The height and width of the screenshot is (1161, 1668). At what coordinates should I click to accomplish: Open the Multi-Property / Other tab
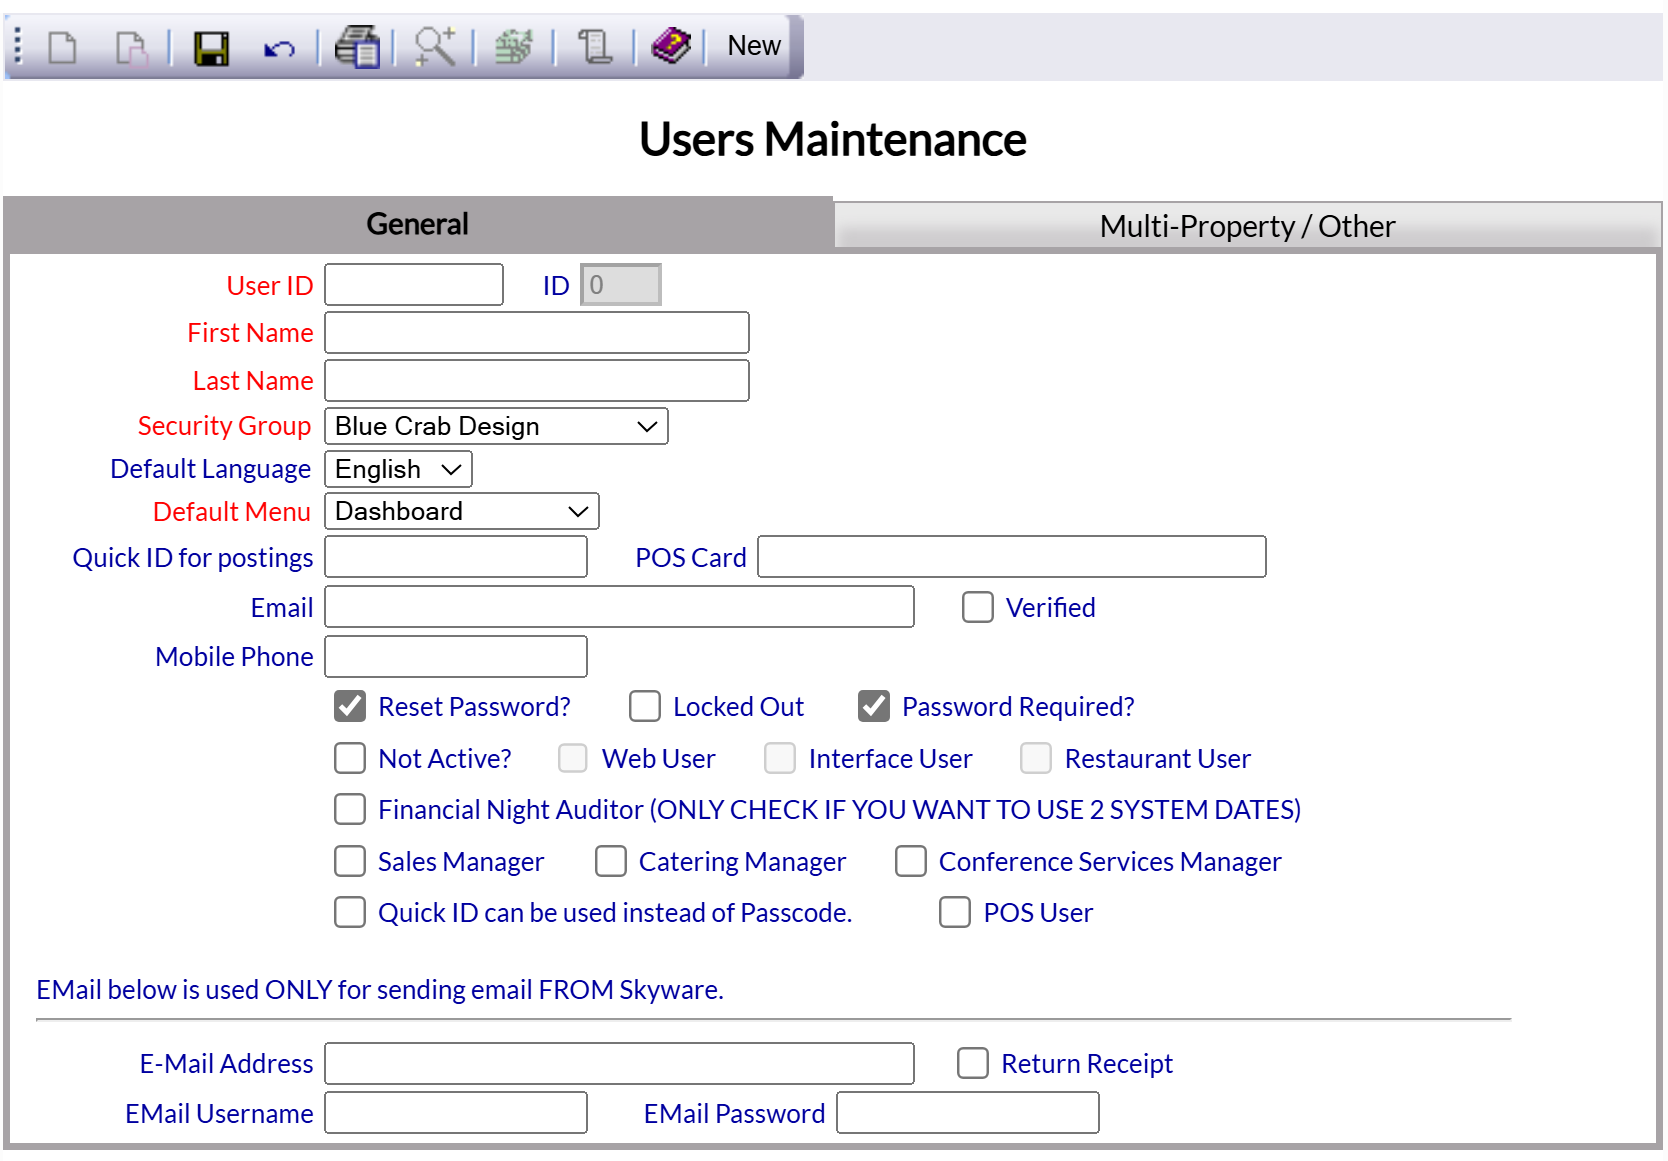1247,226
